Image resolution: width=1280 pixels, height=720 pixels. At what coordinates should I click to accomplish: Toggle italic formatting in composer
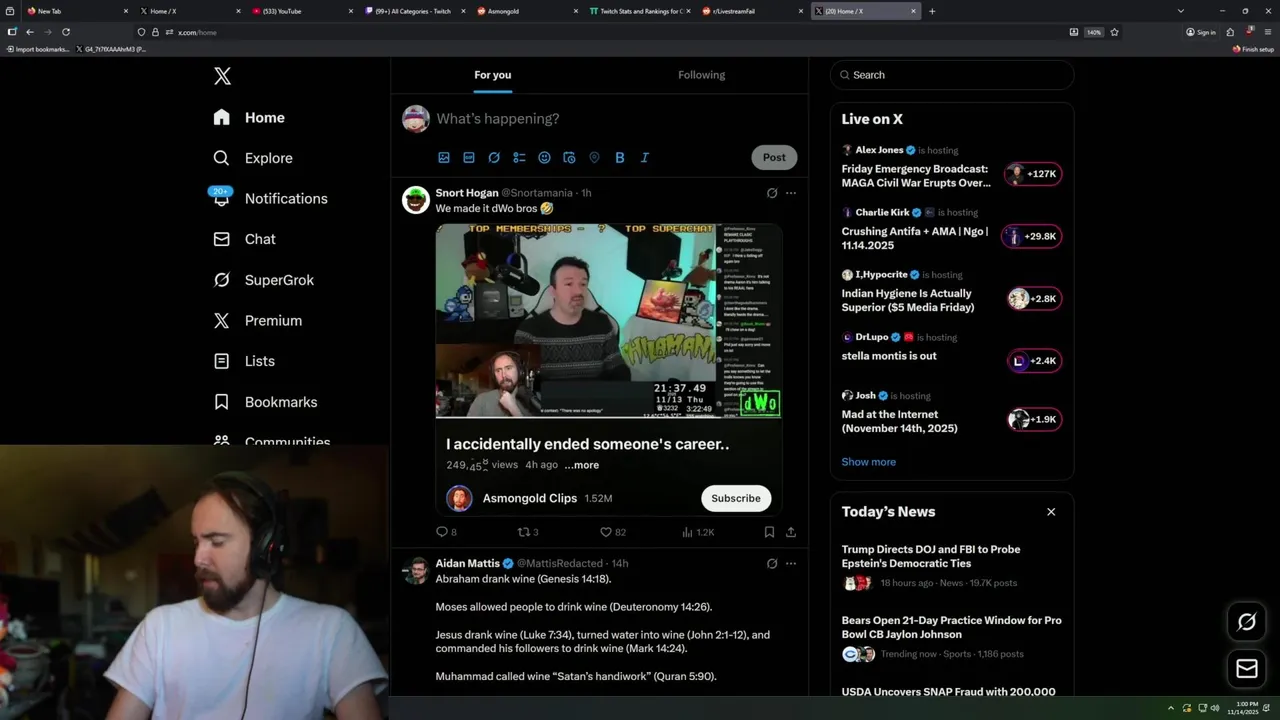pyautogui.click(x=645, y=158)
